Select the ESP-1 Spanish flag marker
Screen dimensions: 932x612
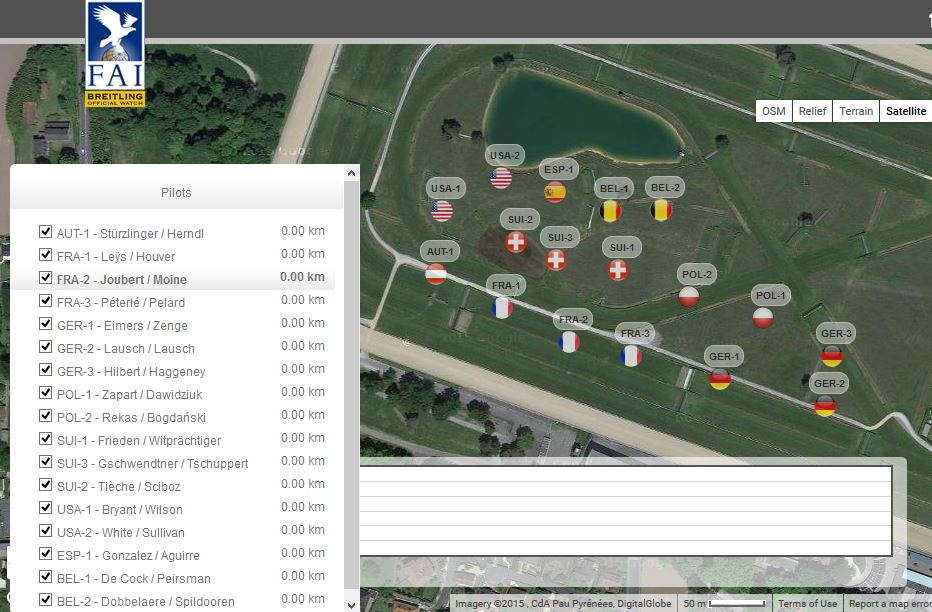[x=555, y=192]
